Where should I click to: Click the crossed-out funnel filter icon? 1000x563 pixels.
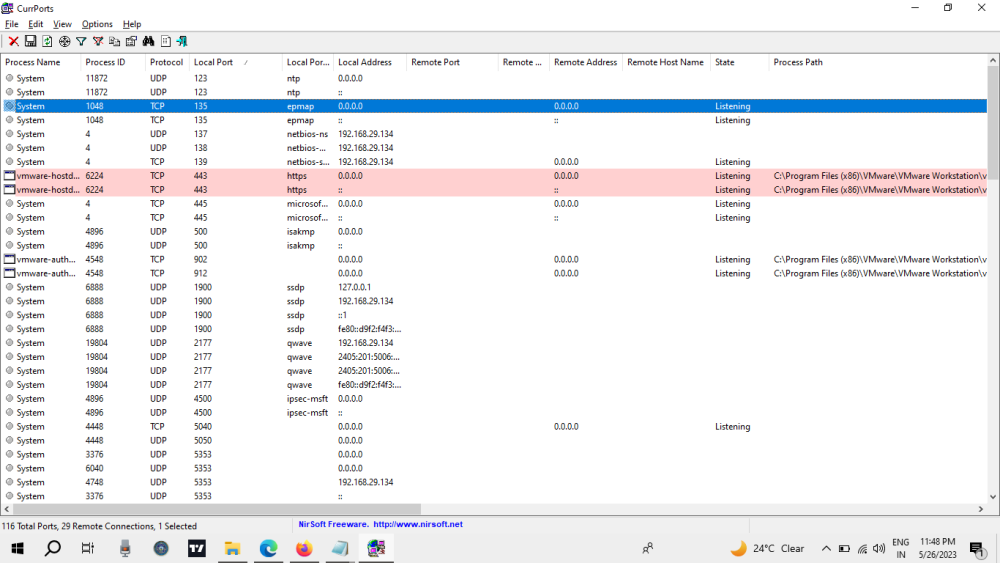point(98,41)
